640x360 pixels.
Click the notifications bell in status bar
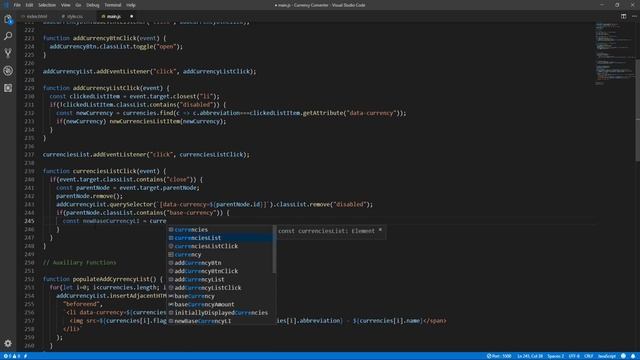633,356
